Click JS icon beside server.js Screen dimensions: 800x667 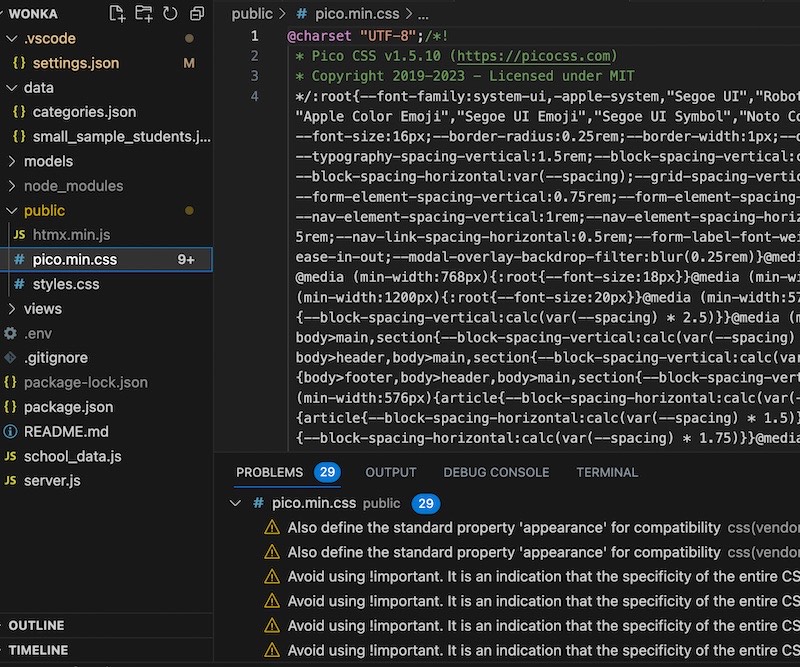tap(10, 481)
